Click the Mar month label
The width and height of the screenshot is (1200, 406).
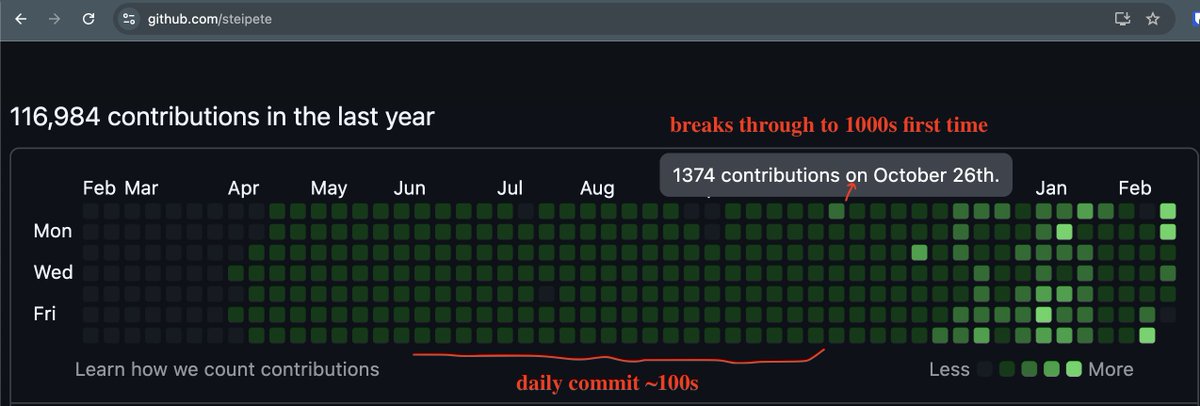point(141,188)
